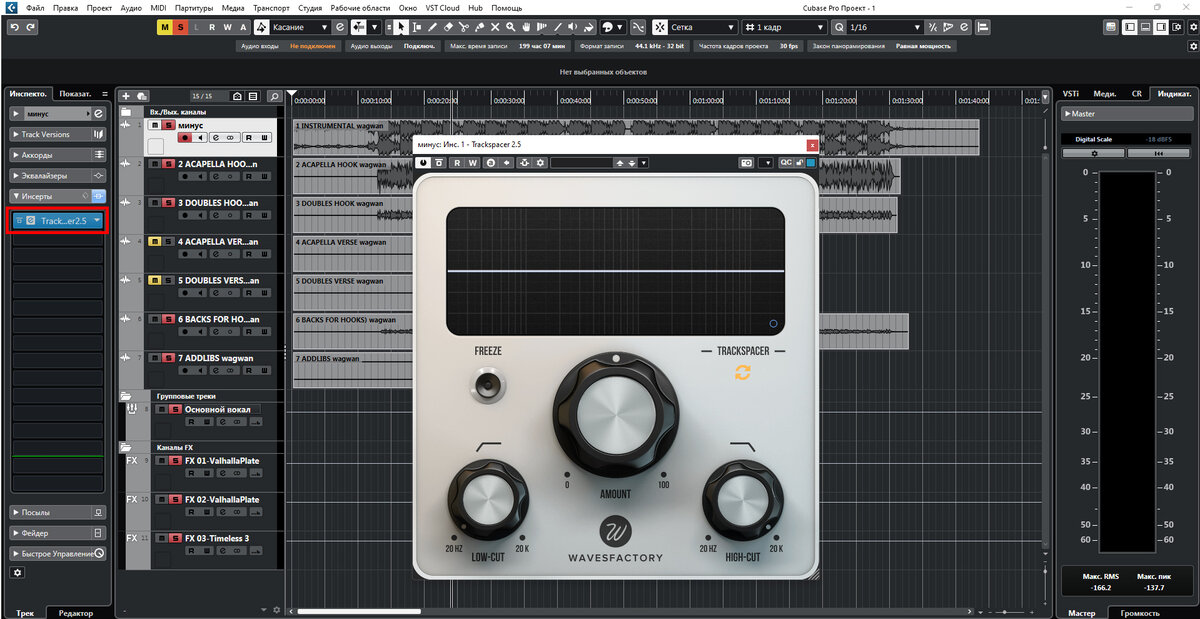
Task: Select the Zoom magnifier tool
Action: 511,27
